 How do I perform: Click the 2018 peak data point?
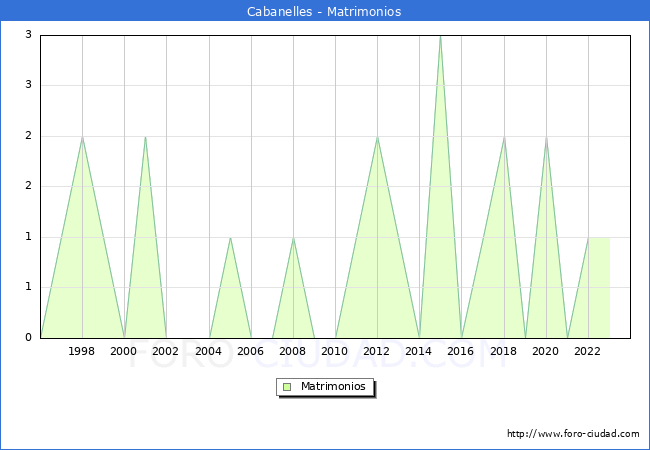pyautogui.click(x=504, y=137)
